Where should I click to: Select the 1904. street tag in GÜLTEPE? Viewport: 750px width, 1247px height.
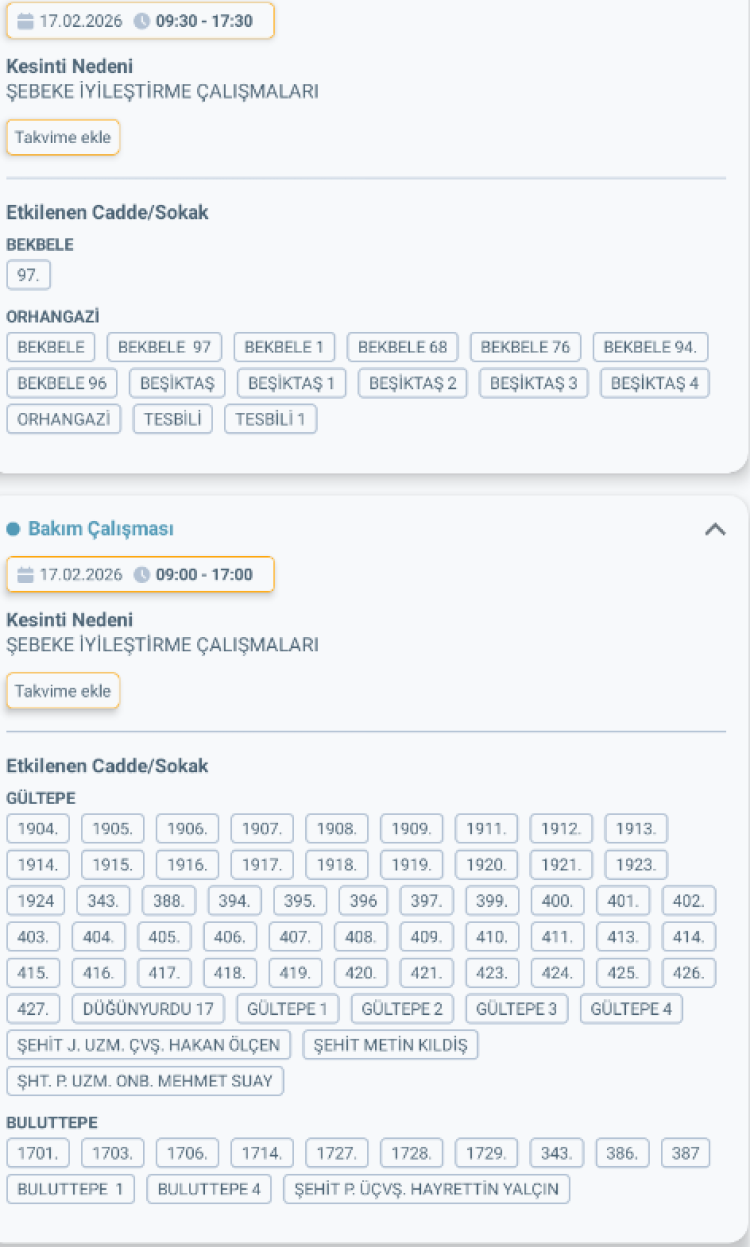click(x=38, y=829)
